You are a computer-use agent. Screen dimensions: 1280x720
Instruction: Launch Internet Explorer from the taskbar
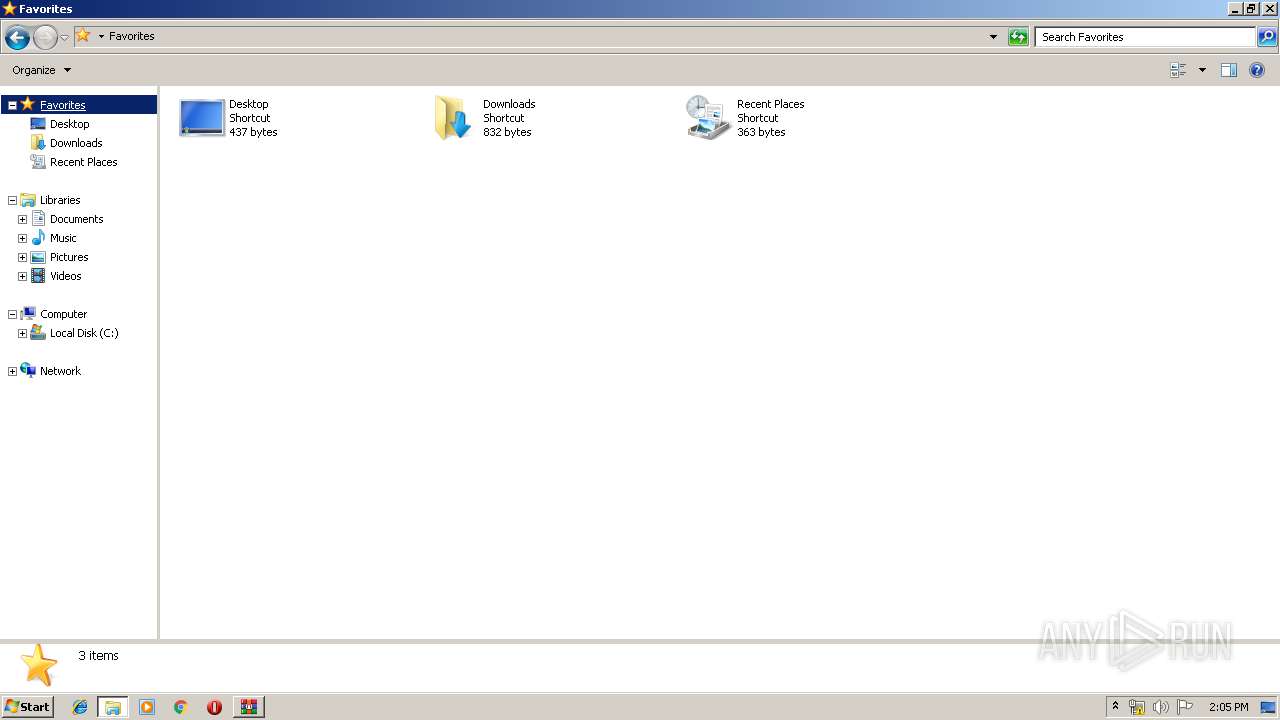[81, 707]
